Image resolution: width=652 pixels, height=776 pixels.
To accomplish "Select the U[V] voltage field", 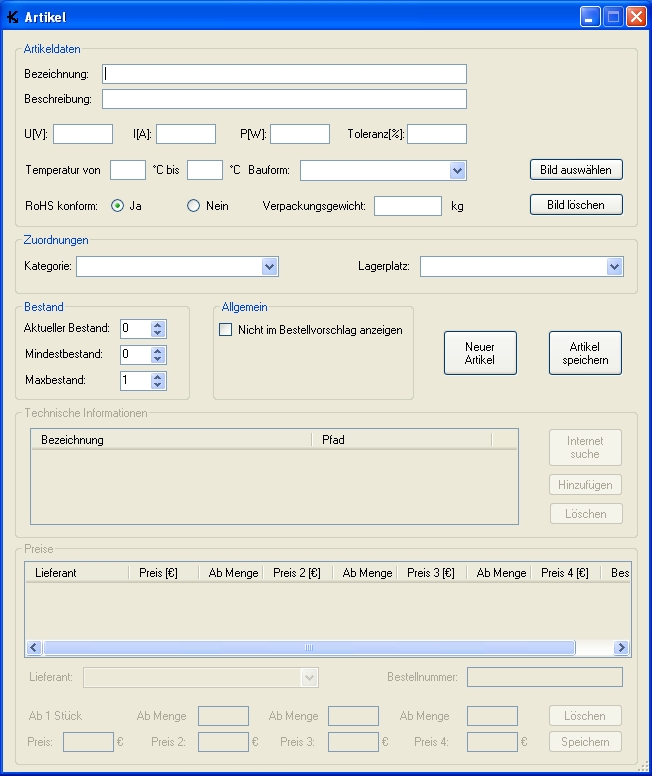I will tap(83, 134).
